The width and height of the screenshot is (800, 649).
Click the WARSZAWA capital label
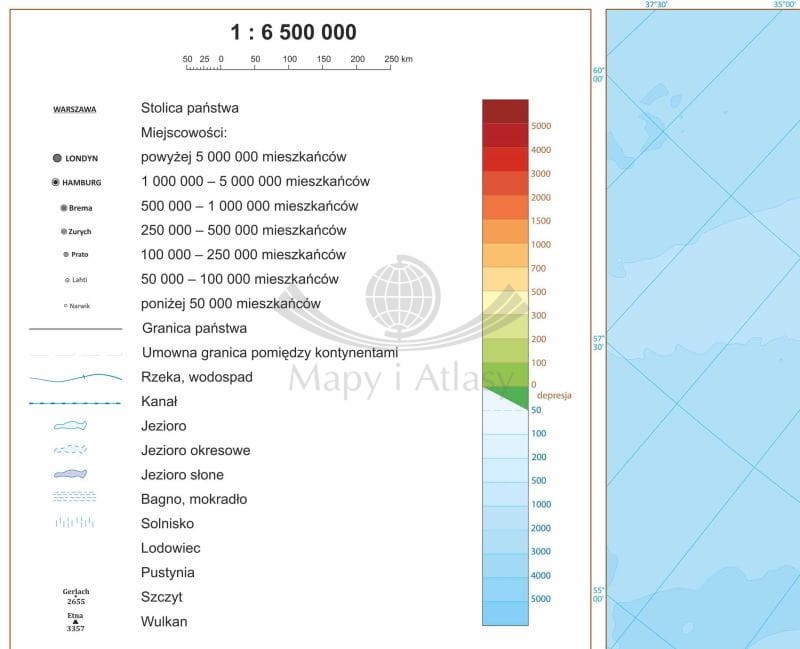75,109
